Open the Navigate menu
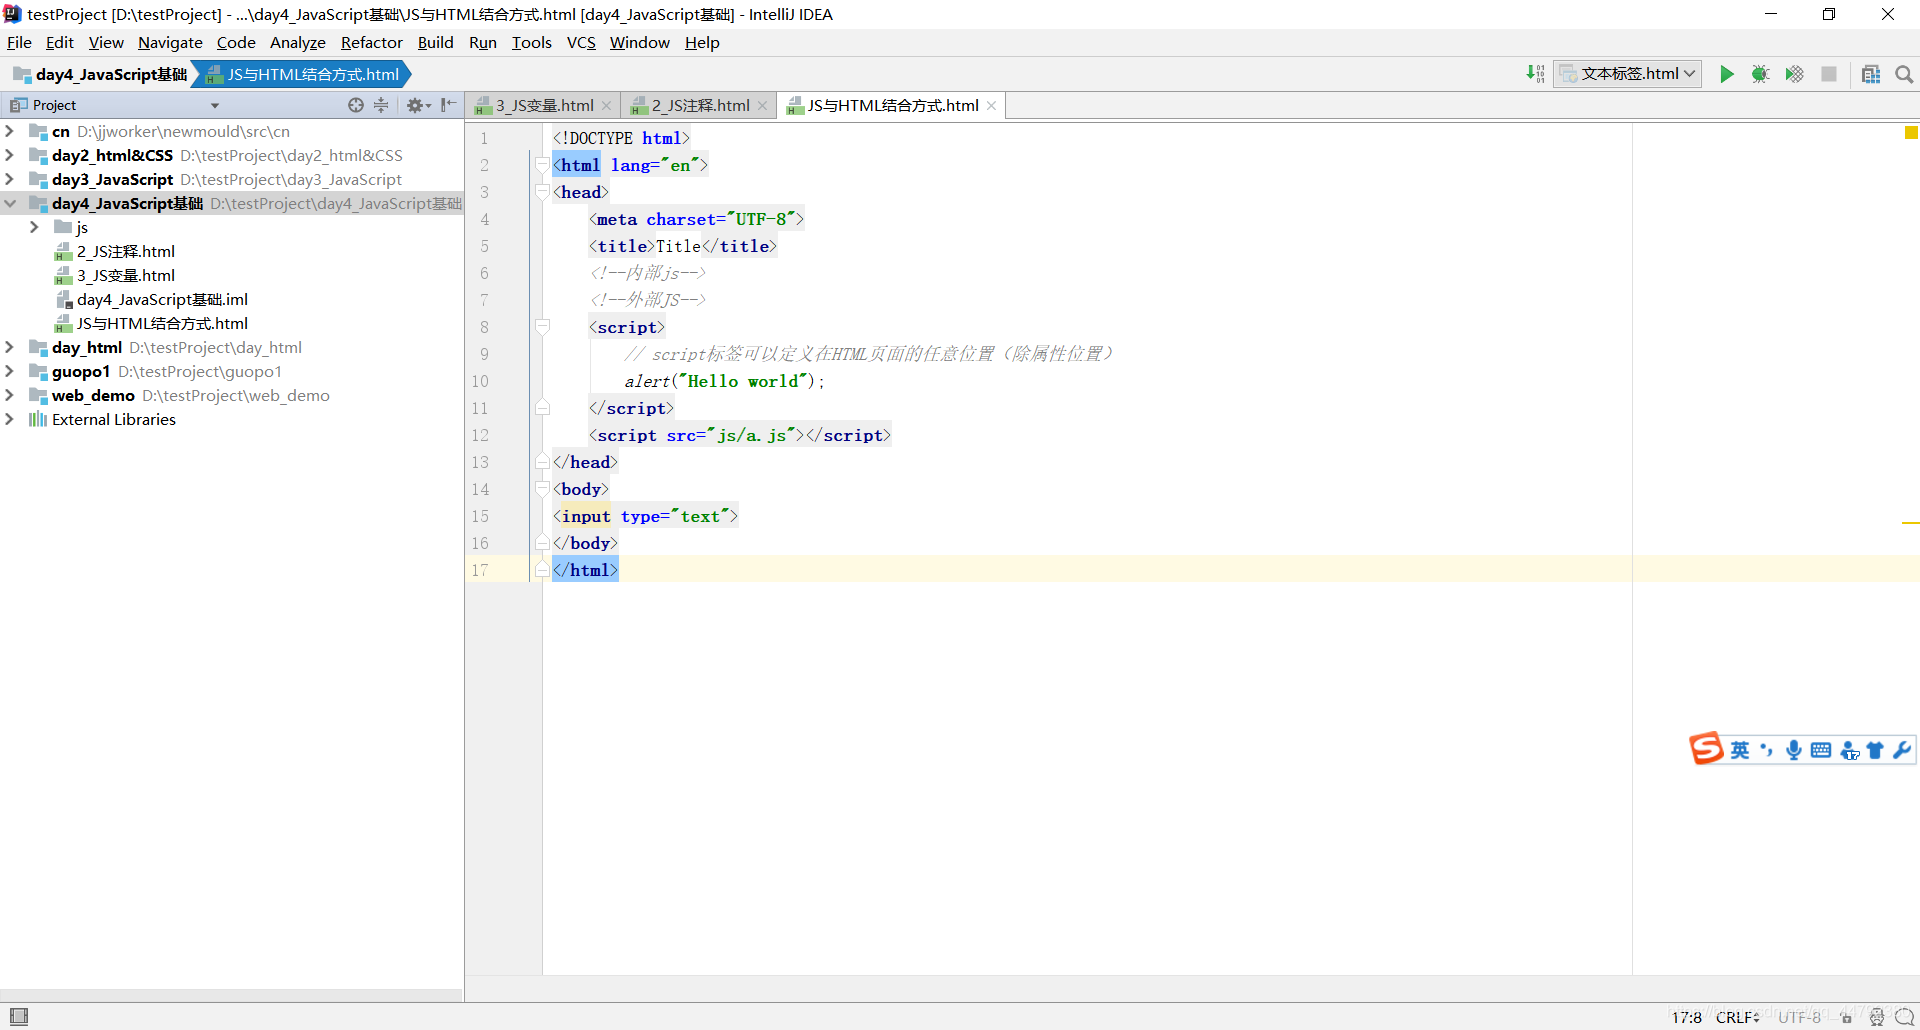Image resolution: width=1920 pixels, height=1030 pixels. pos(170,42)
